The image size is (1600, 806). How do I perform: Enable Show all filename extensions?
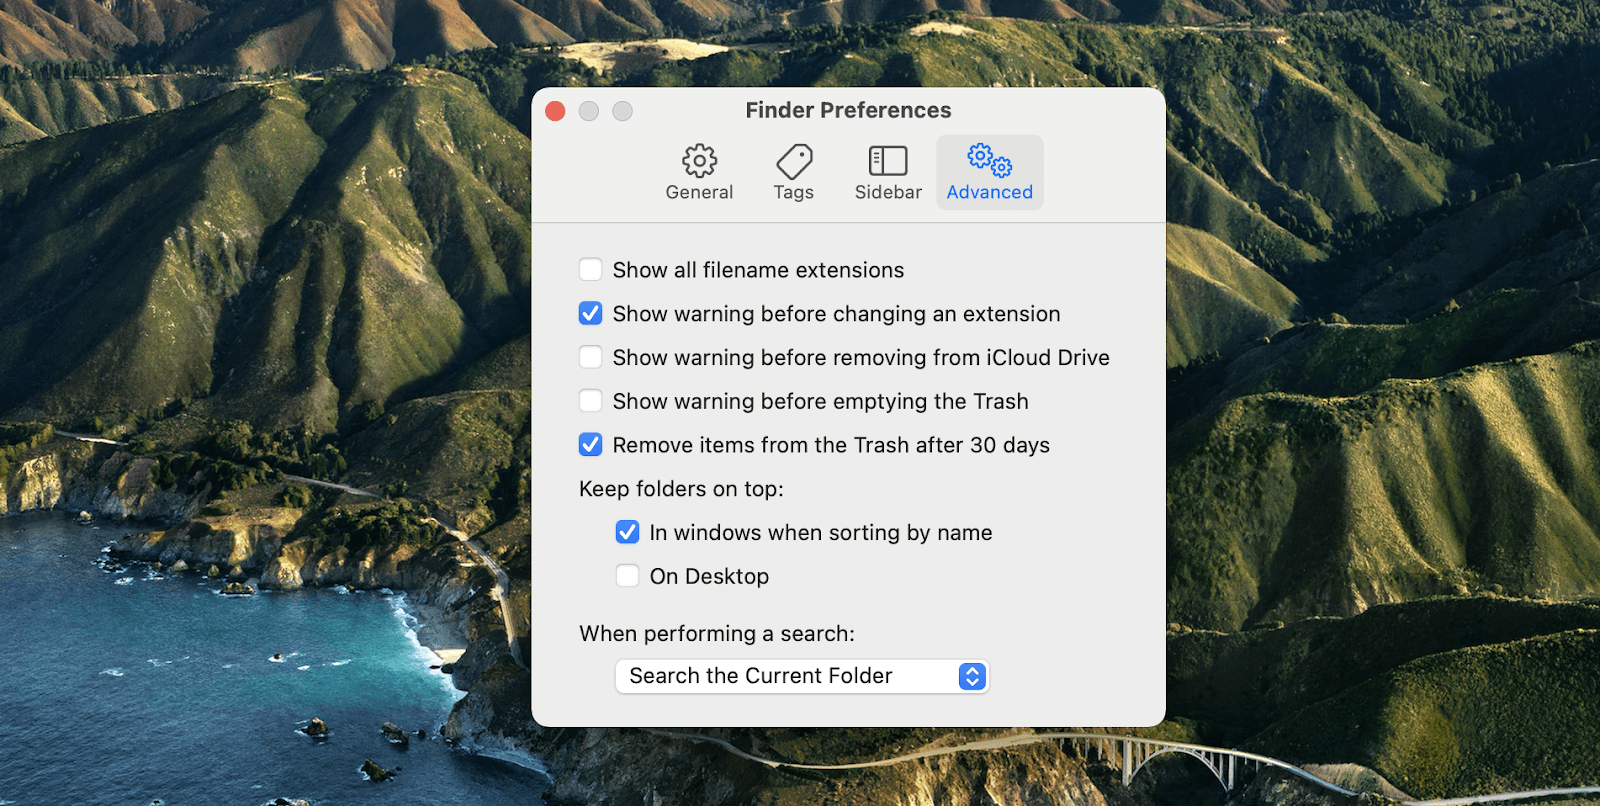tap(591, 270)
